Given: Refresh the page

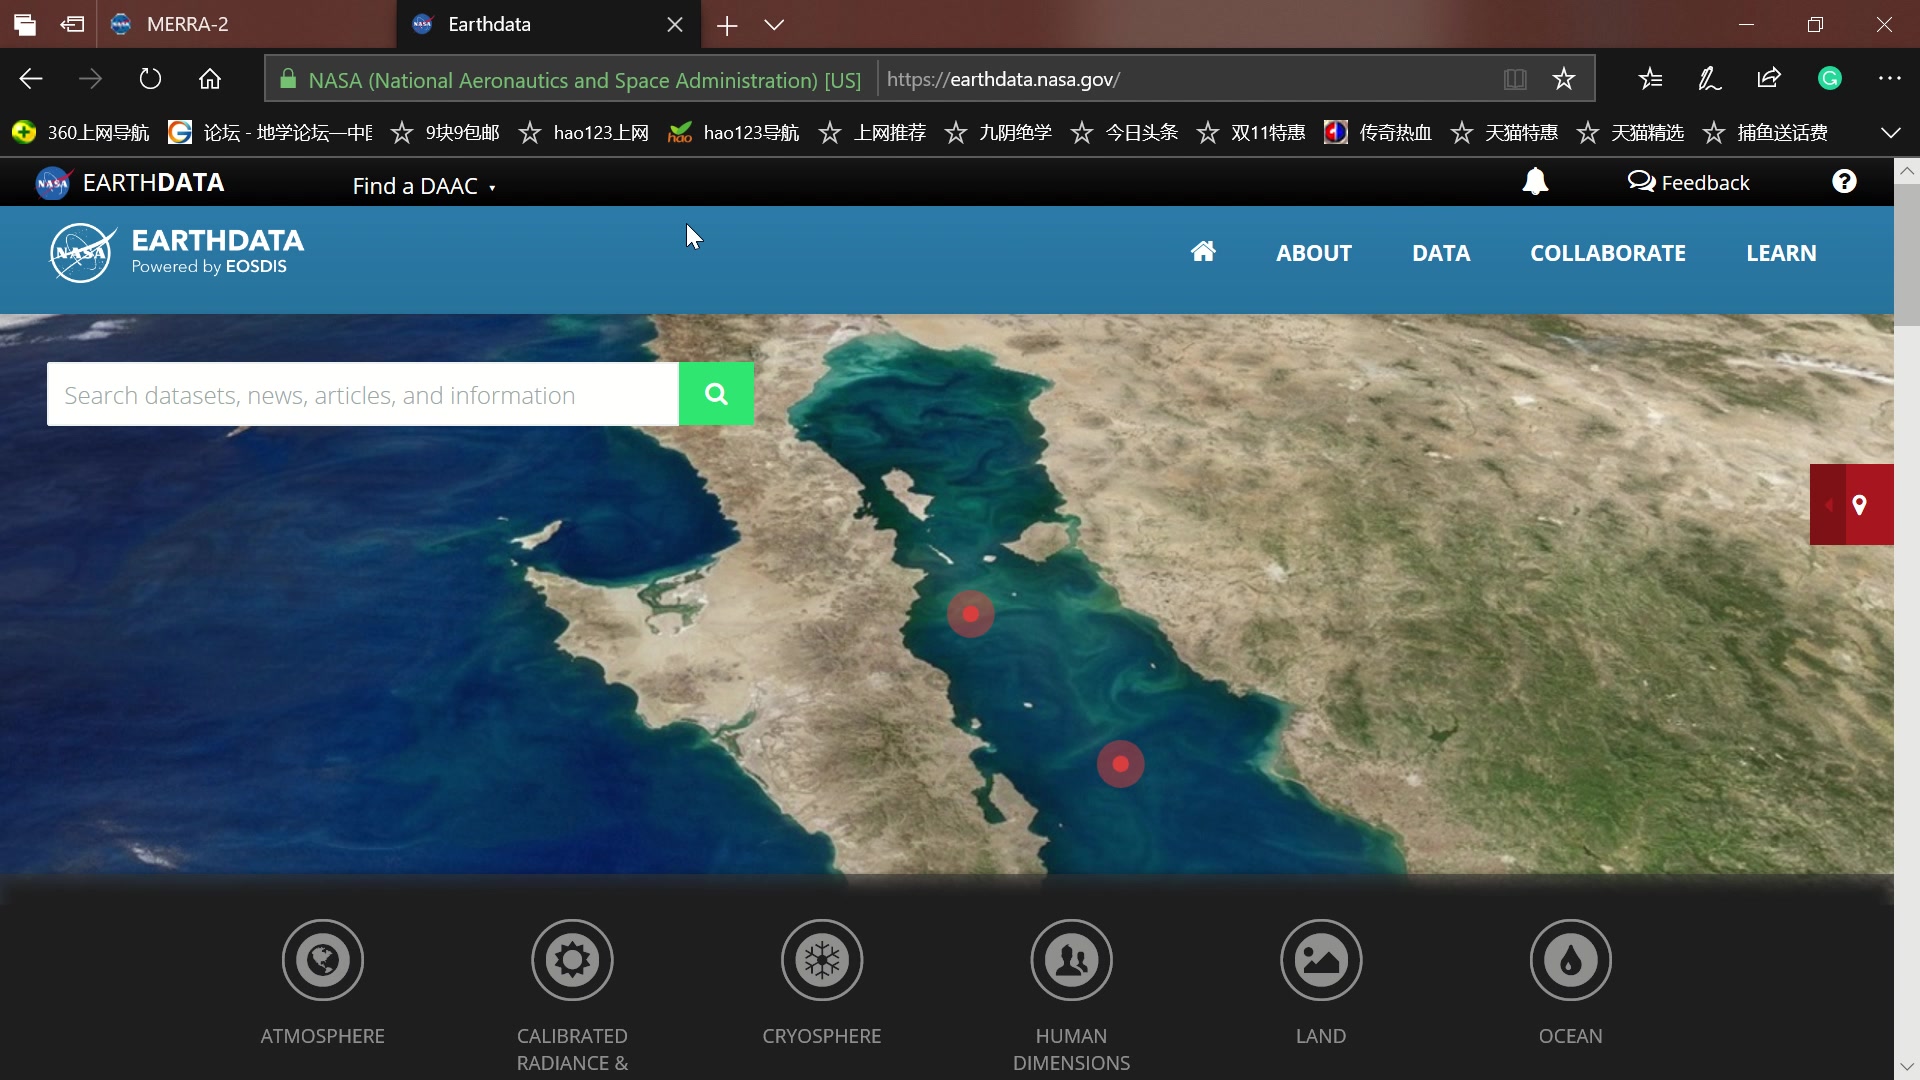Looking at the screenshot, I should point(150,79).
